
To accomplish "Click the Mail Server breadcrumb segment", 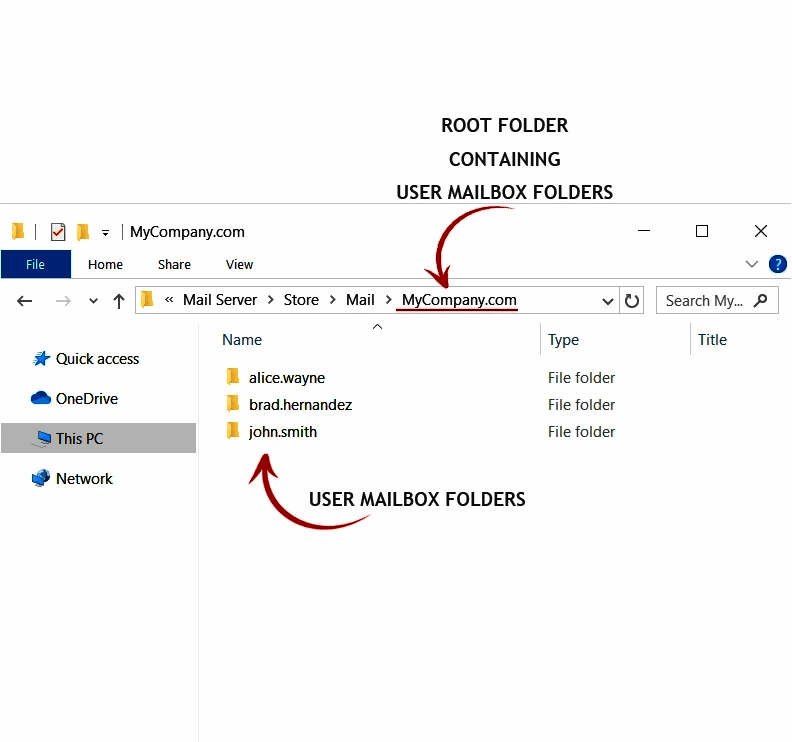I will (x=220, y=300).
